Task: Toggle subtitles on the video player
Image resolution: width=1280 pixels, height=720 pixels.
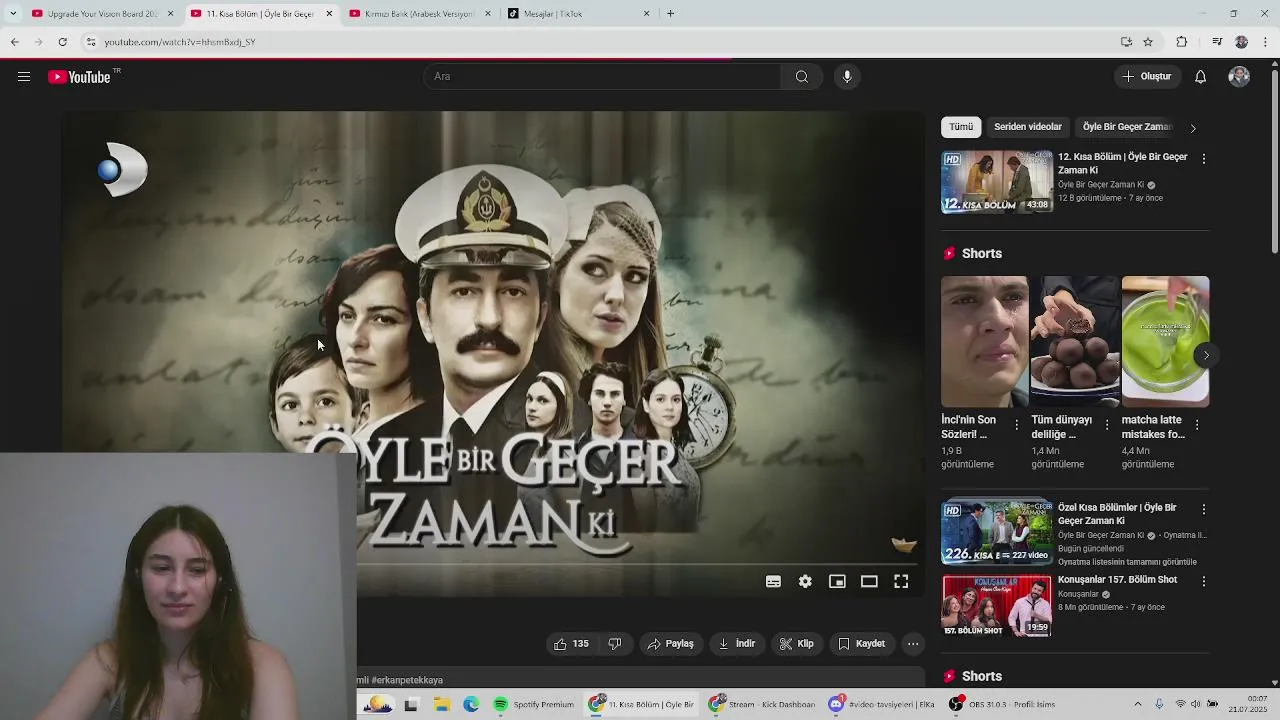Action: (x=773, y=582)
